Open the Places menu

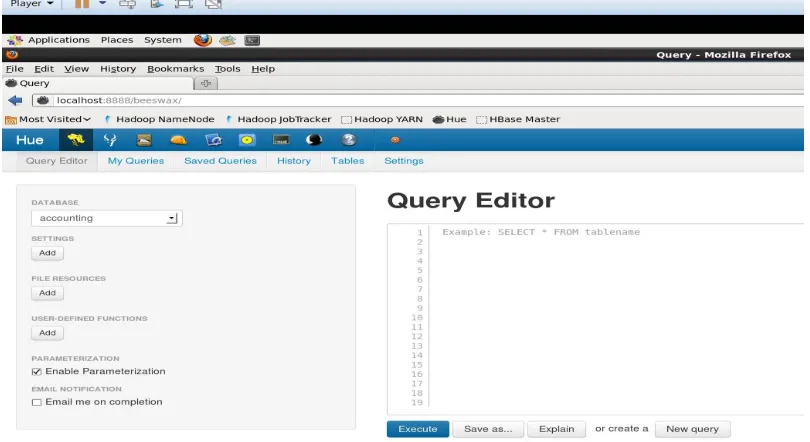(x=117, y=40)
